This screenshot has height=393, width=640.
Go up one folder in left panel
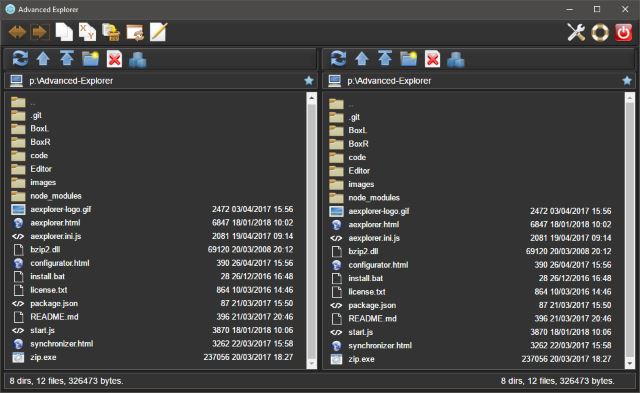(x=43, y=59)
